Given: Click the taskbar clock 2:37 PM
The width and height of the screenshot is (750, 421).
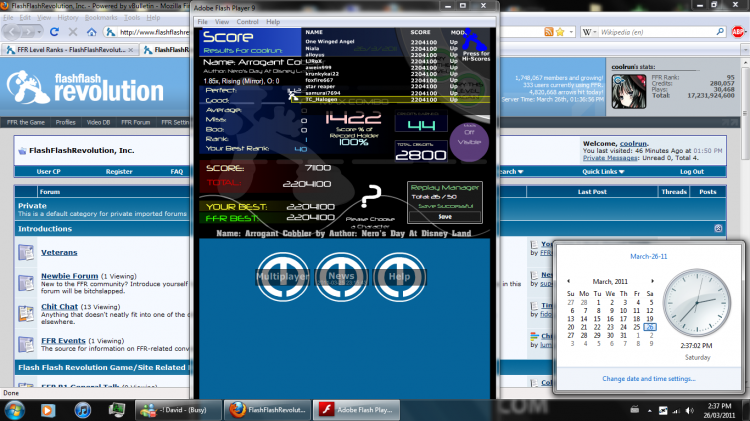Looking at the screenshot, I should [719, 406].
